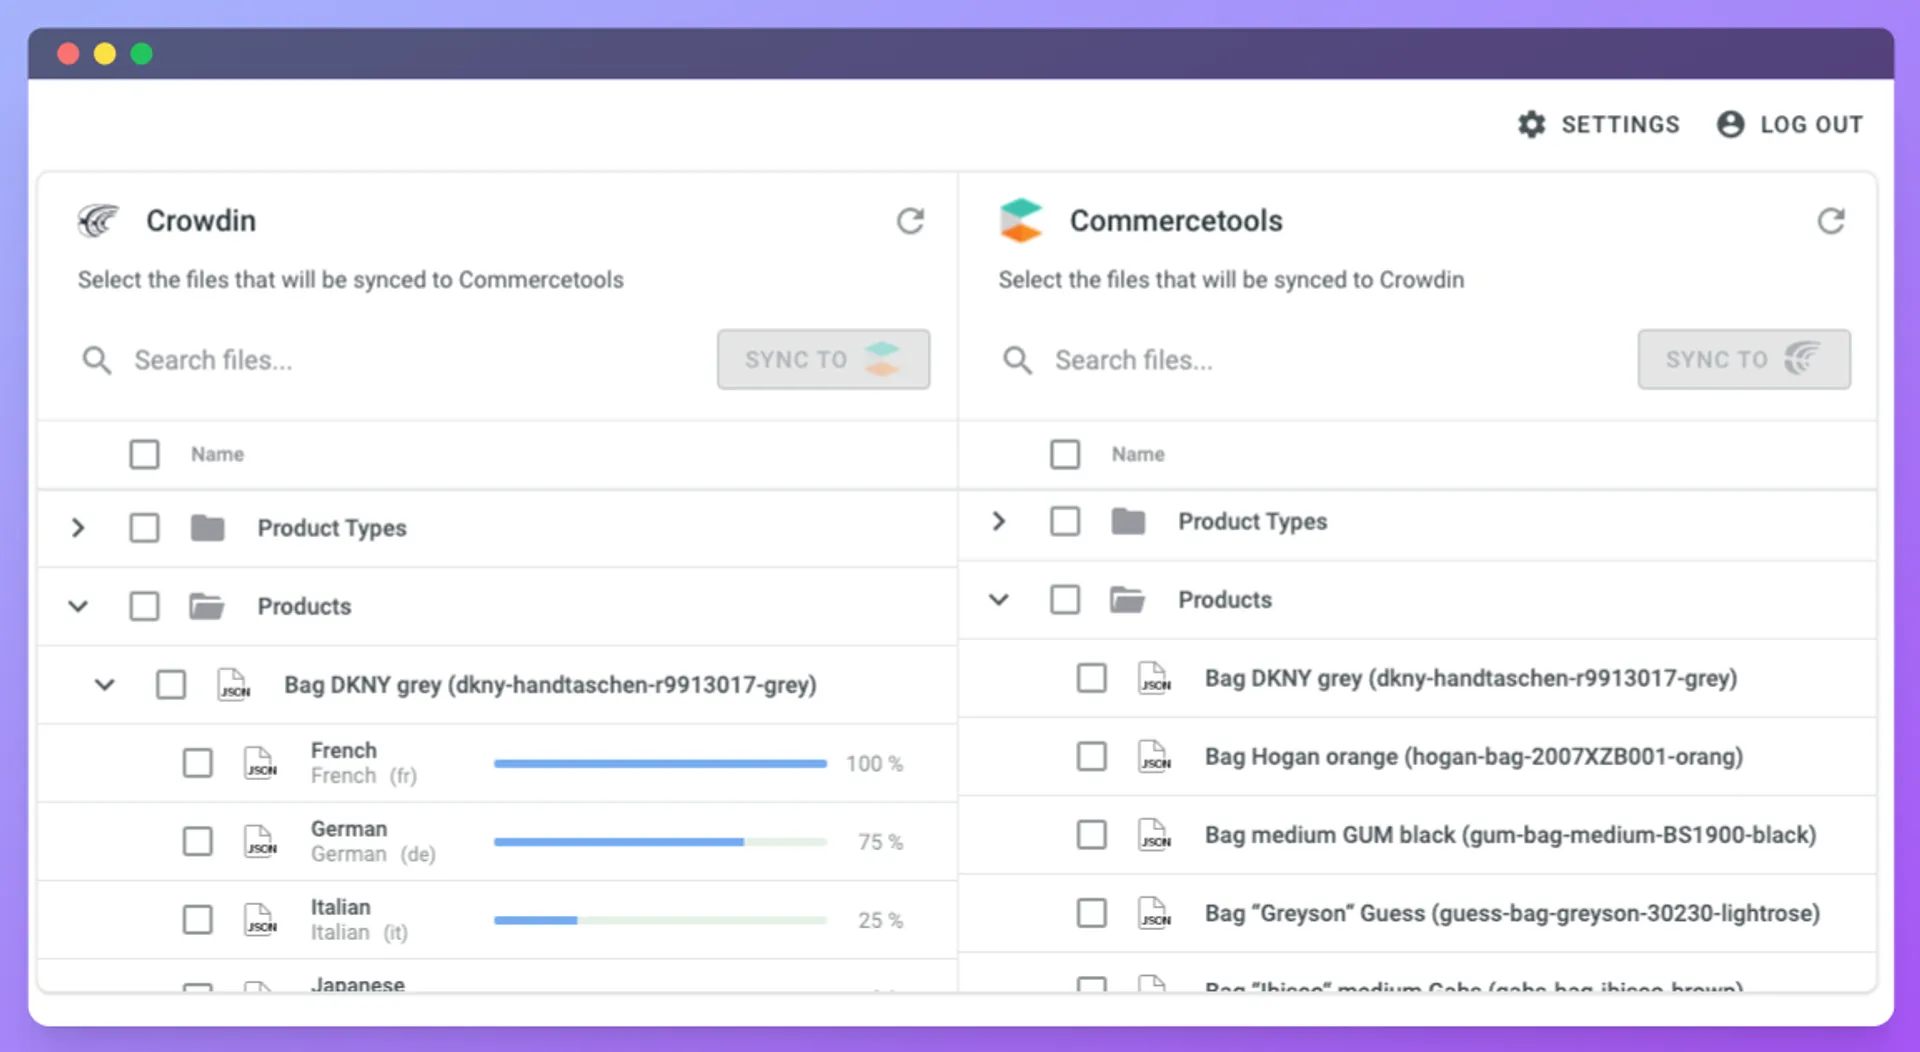Select Commercetools 'Product Types' row text
This screenshot has width=1920, height=1052.
[1253, 522]
